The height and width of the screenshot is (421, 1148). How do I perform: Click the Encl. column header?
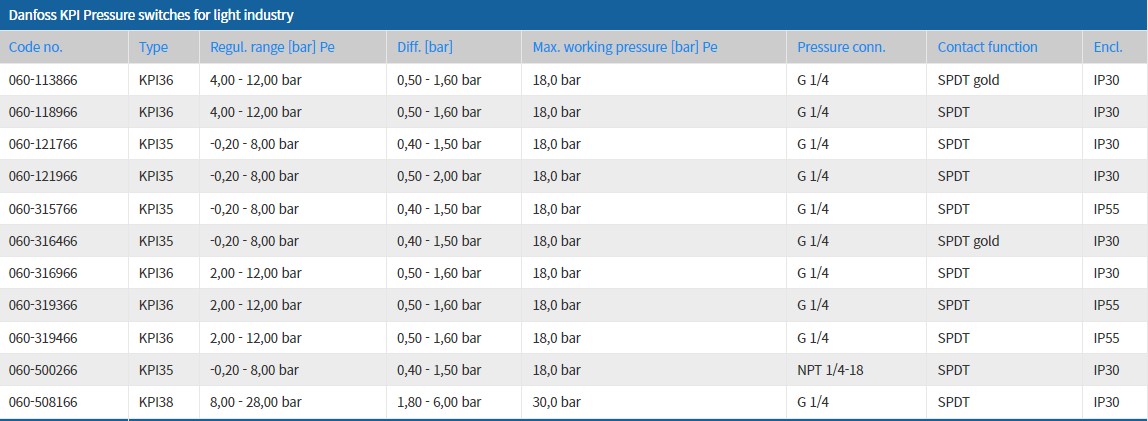click(x=1108, y=47)
